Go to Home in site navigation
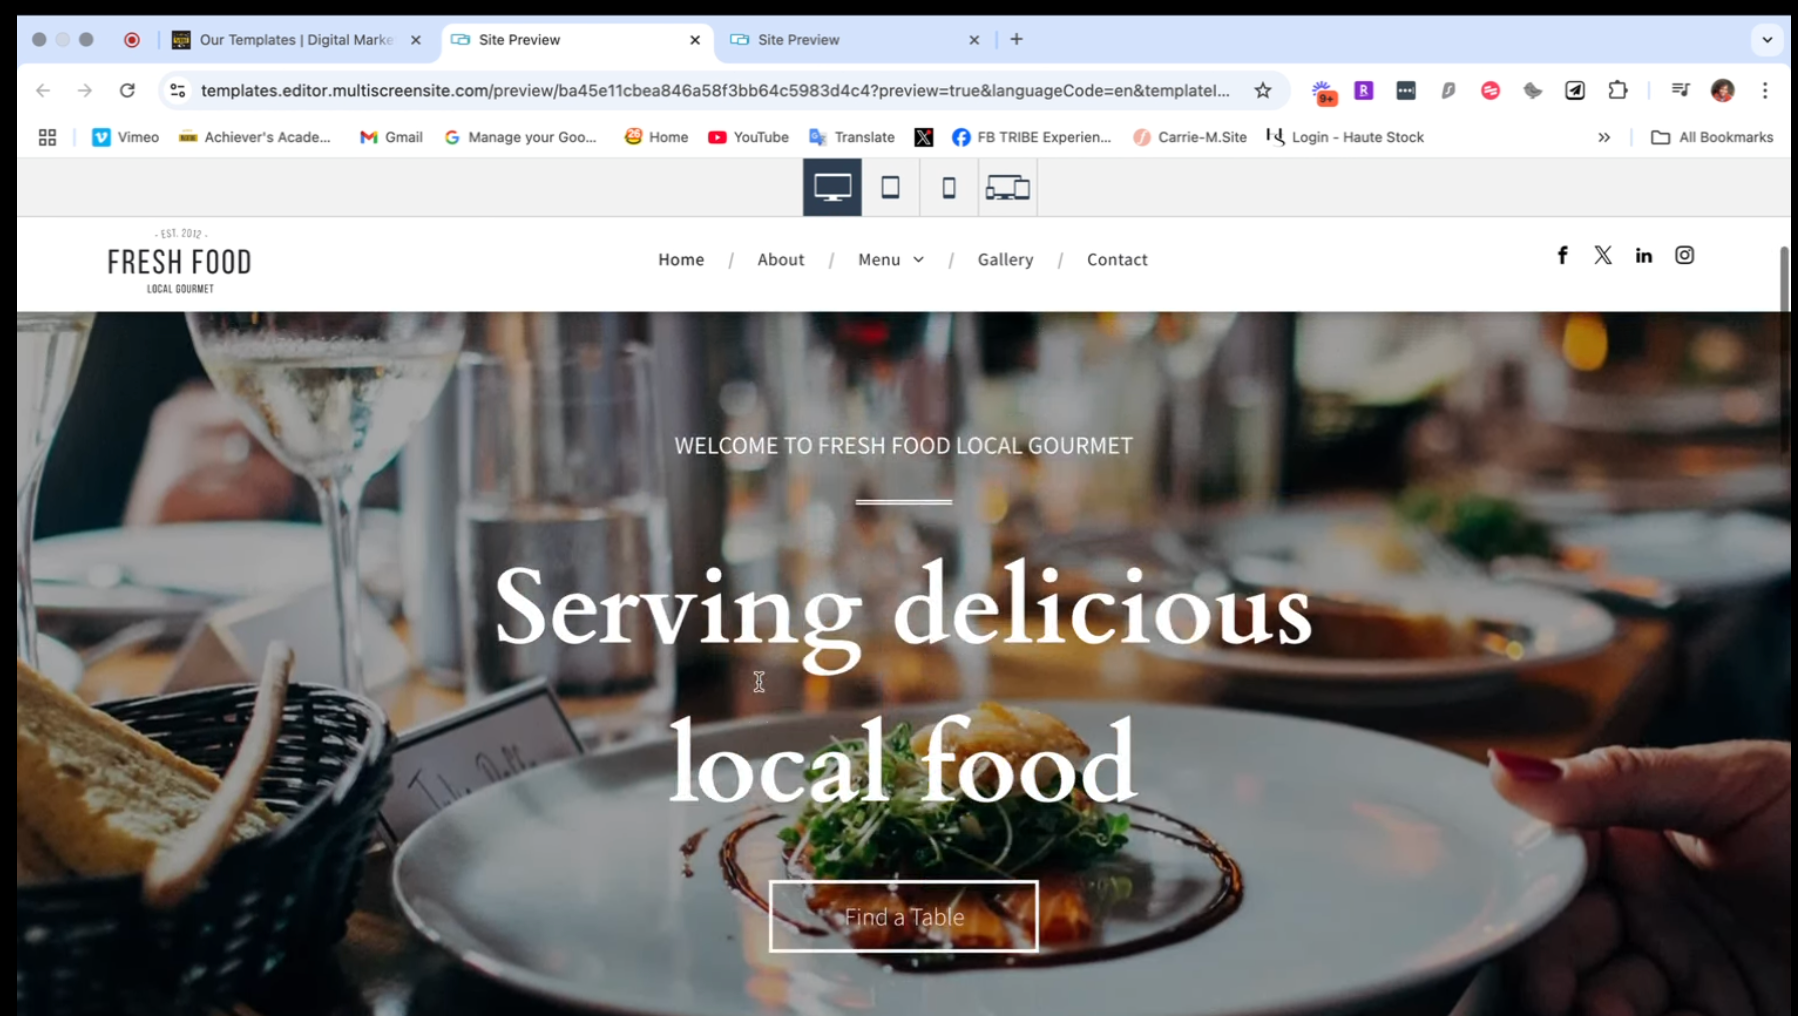Image resolution: width=1798 pixels, height=1016 pixels. (x=681, y=259)
